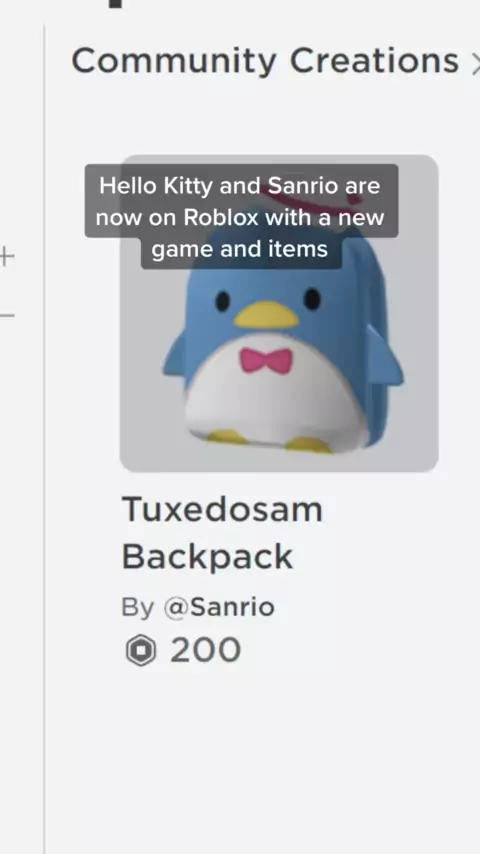Click the word Backpack in item title
The image size is (480, 854).
click(207, 557)
